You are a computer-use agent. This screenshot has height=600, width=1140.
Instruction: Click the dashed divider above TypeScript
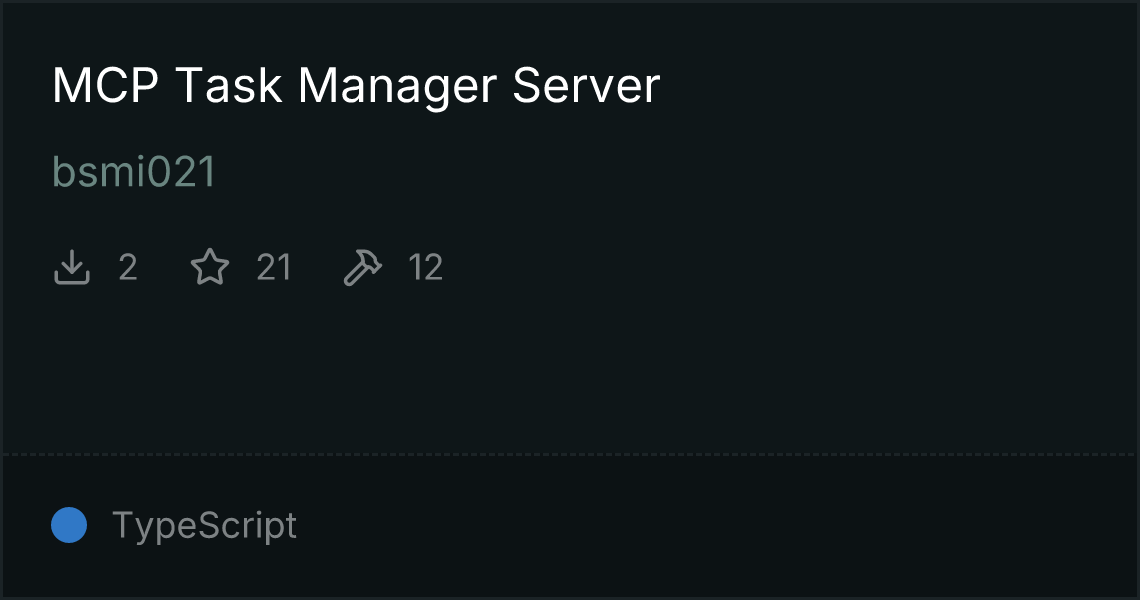pyautogui.click(x=570, y=455)
